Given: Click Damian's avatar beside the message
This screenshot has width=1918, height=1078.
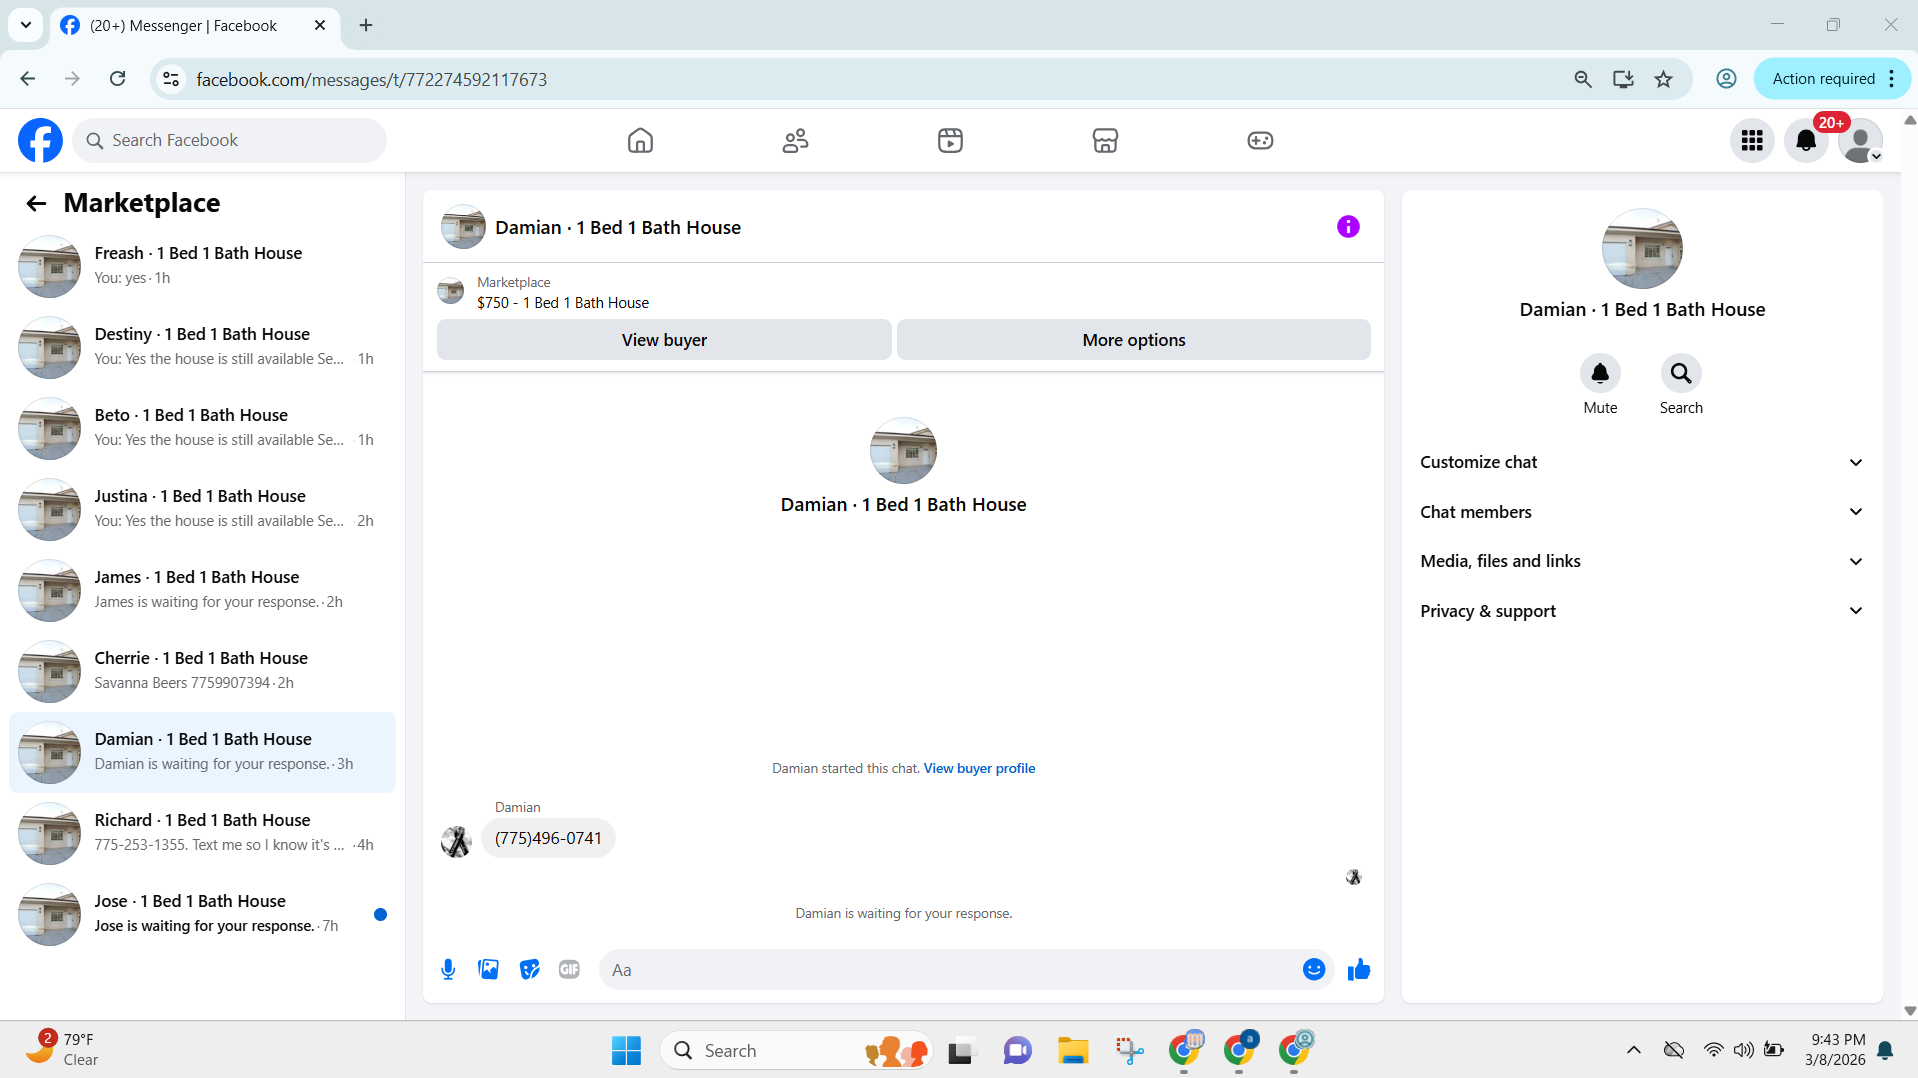Looking at the screenshot, I should tap(457, 842).
